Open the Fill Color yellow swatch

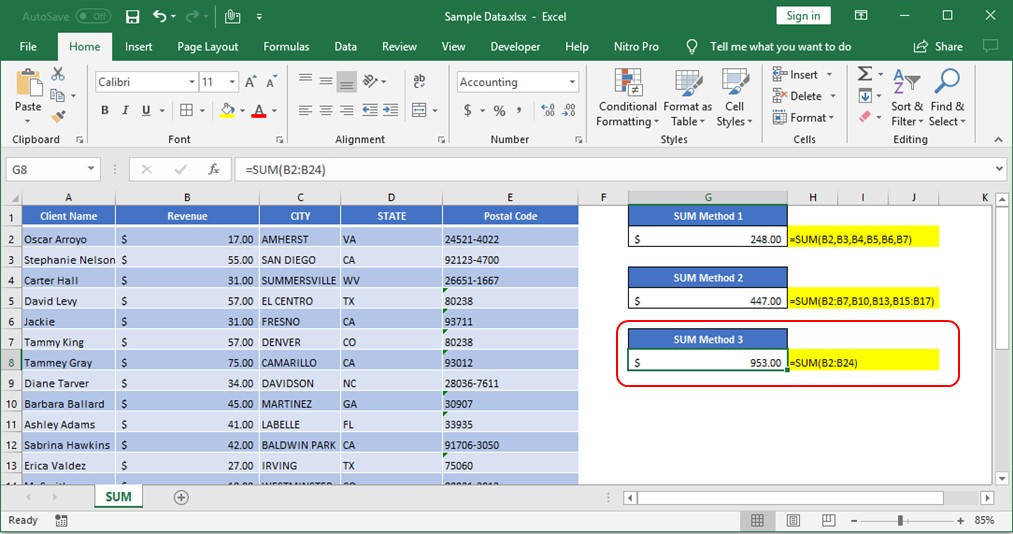point(227,110)
